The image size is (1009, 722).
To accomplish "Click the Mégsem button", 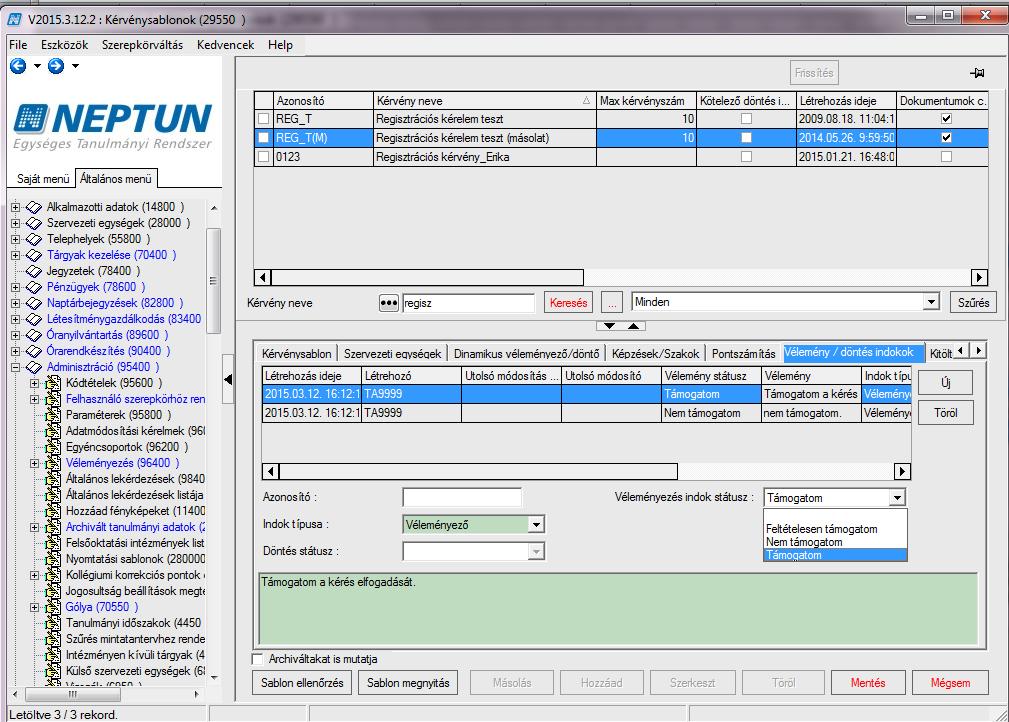I will (950, 683).
